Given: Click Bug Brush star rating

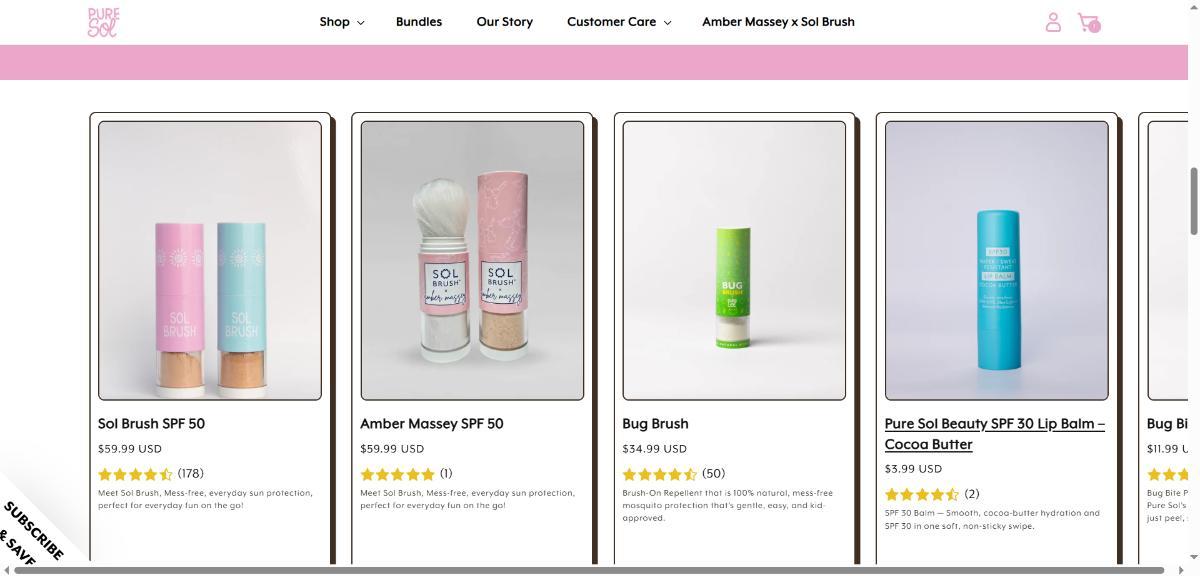Looking at the screenshot, I should [x=659, y=474].
